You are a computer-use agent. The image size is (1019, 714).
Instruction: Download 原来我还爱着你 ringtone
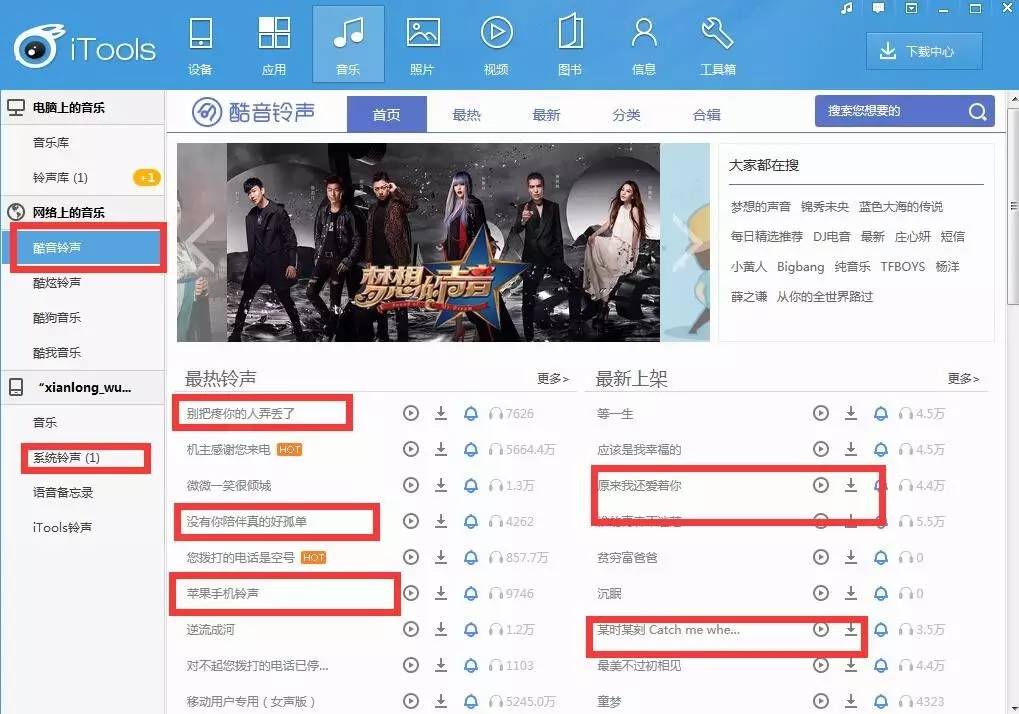coord(851,485)
